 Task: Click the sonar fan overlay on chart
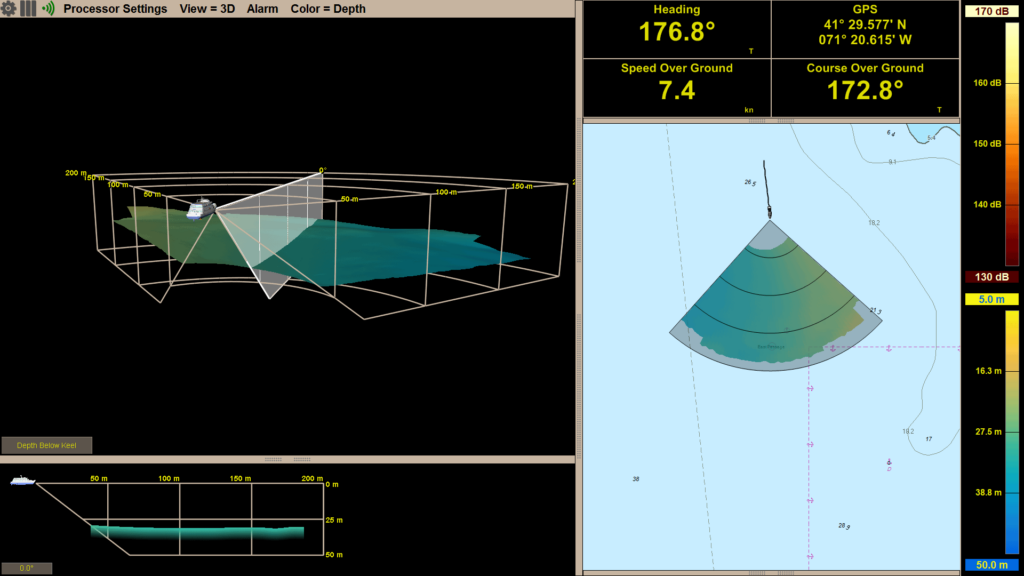point(776,297)
